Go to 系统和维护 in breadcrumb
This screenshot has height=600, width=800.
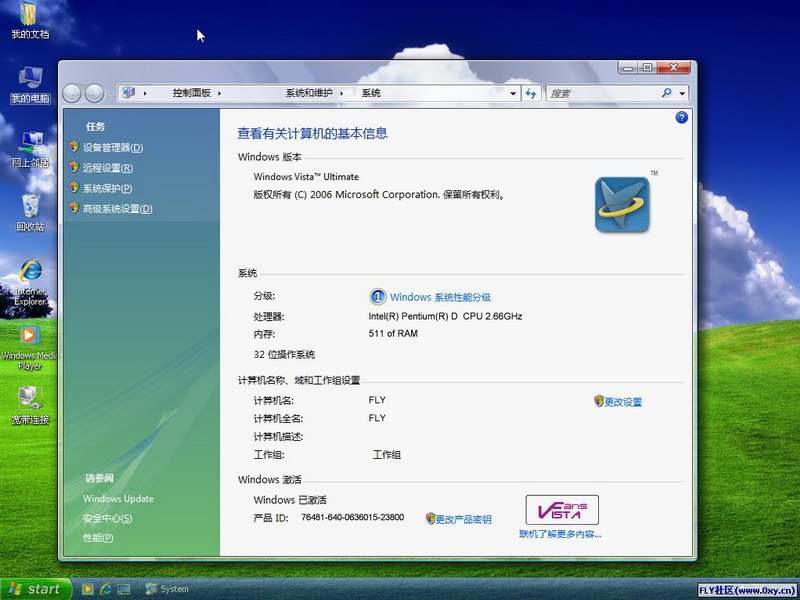coord(309,93)
